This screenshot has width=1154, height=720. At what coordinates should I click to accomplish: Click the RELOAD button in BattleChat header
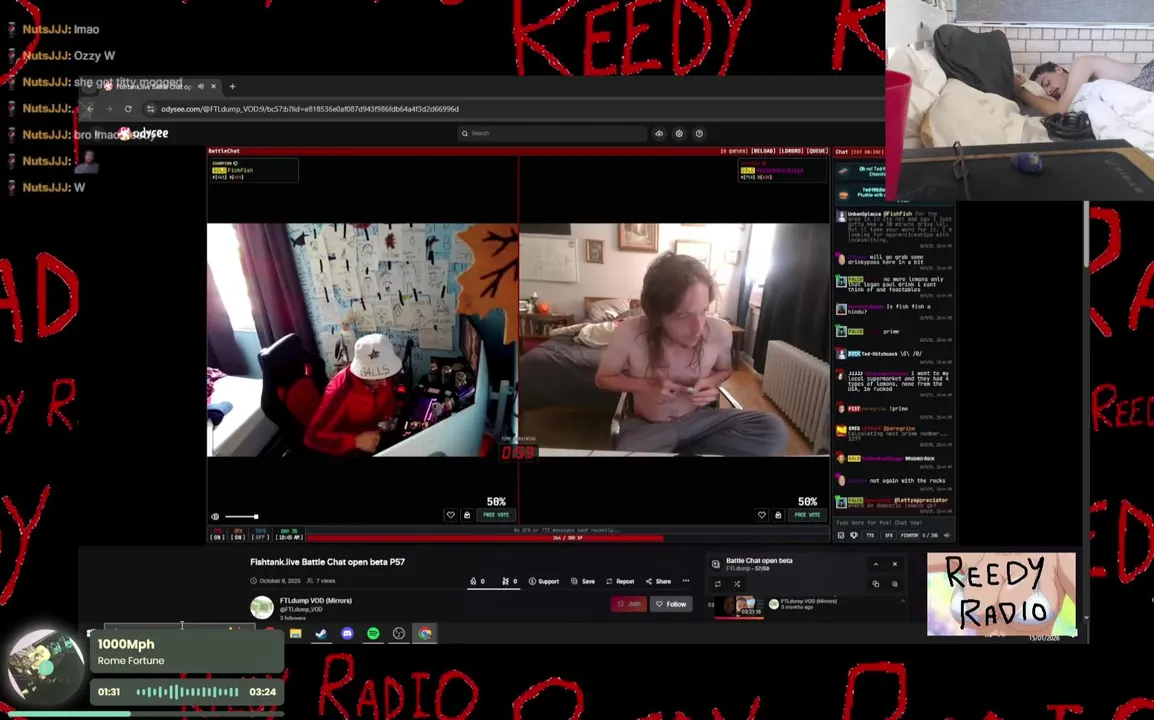point(763,151)
